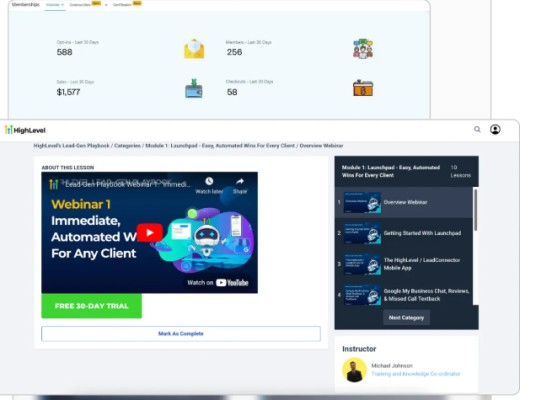Click the 588 opt-ins value

64,52
